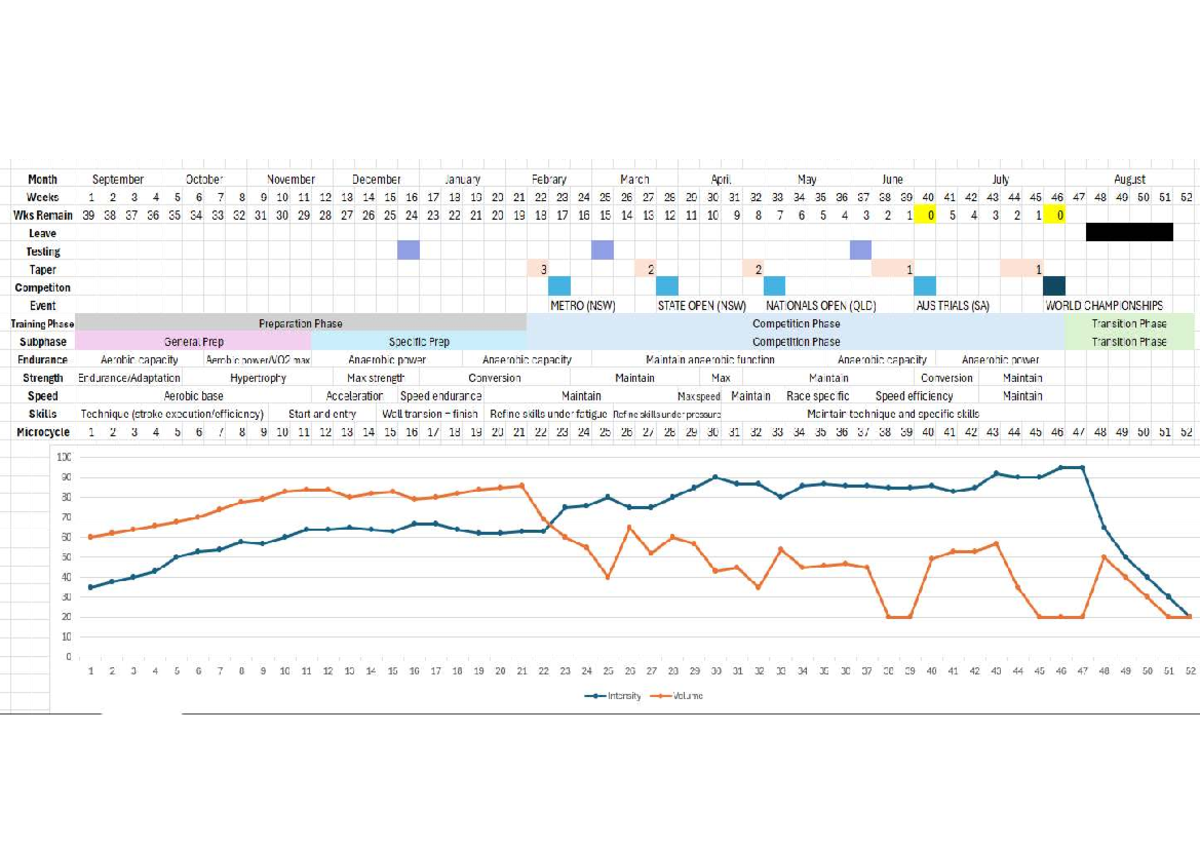Click the 'Aerobic base' speed cell
The width and height of the screenshot is (1200, 850).
click(193, 395)
